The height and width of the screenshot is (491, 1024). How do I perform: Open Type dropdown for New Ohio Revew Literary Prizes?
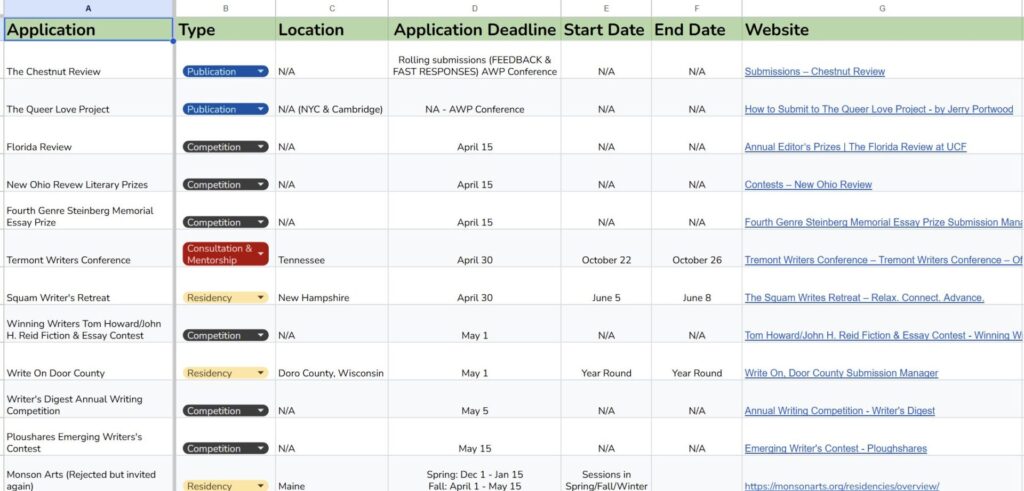coord(225,185)
